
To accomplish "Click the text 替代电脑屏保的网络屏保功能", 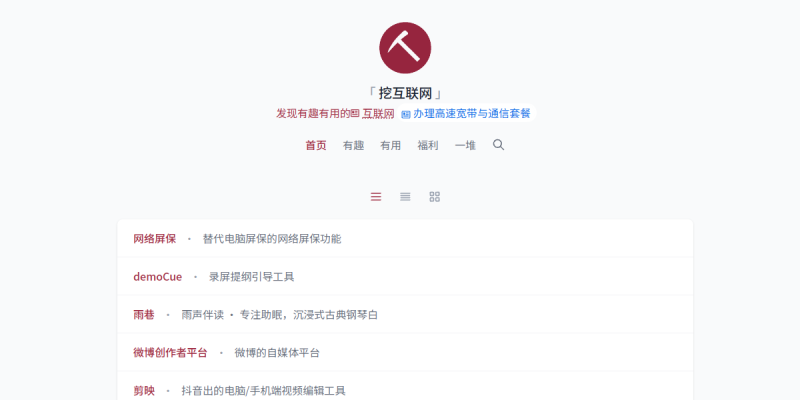I will click(x=272, y=239).
